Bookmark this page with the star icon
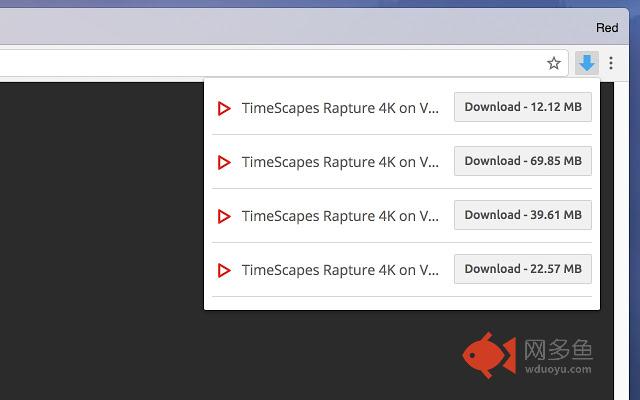The width and height of the screenshot is (640, 400). click(554, 63)
